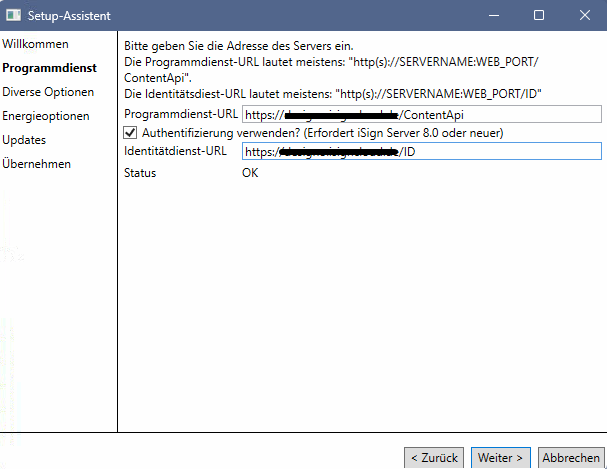Go back with the Zurück button
The image size is (607, 469).
click(x=434, y=458)
